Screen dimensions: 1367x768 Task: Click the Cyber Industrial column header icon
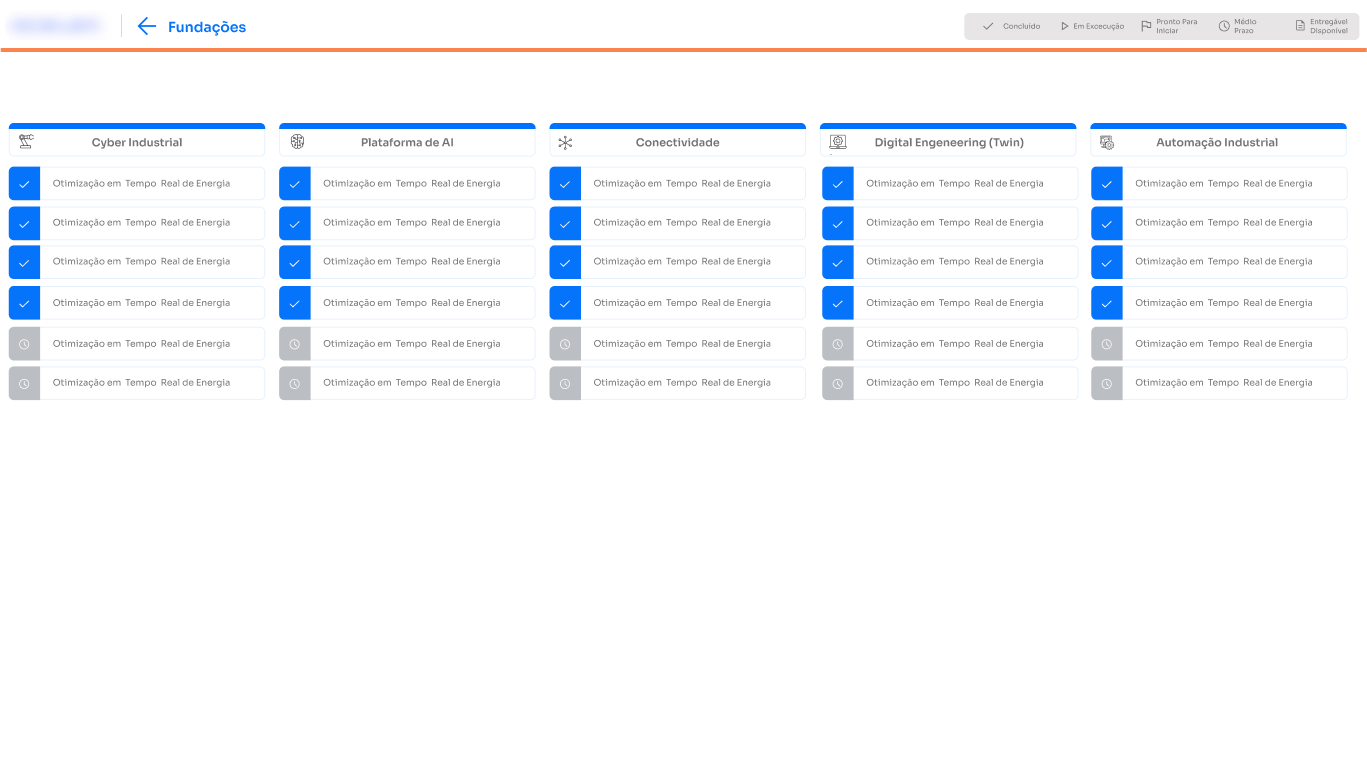25,141
